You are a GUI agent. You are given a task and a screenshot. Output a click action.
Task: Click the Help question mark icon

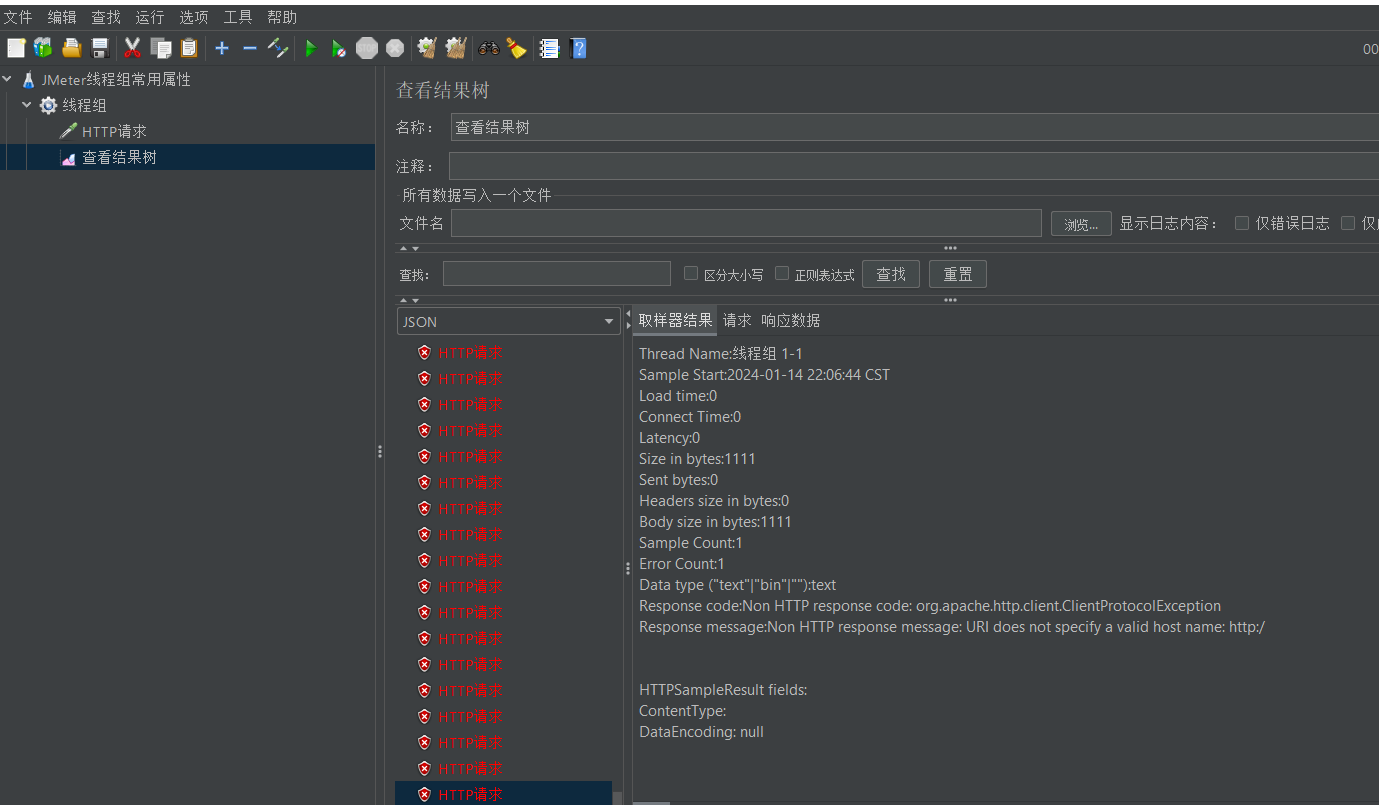tap(578, 48)
